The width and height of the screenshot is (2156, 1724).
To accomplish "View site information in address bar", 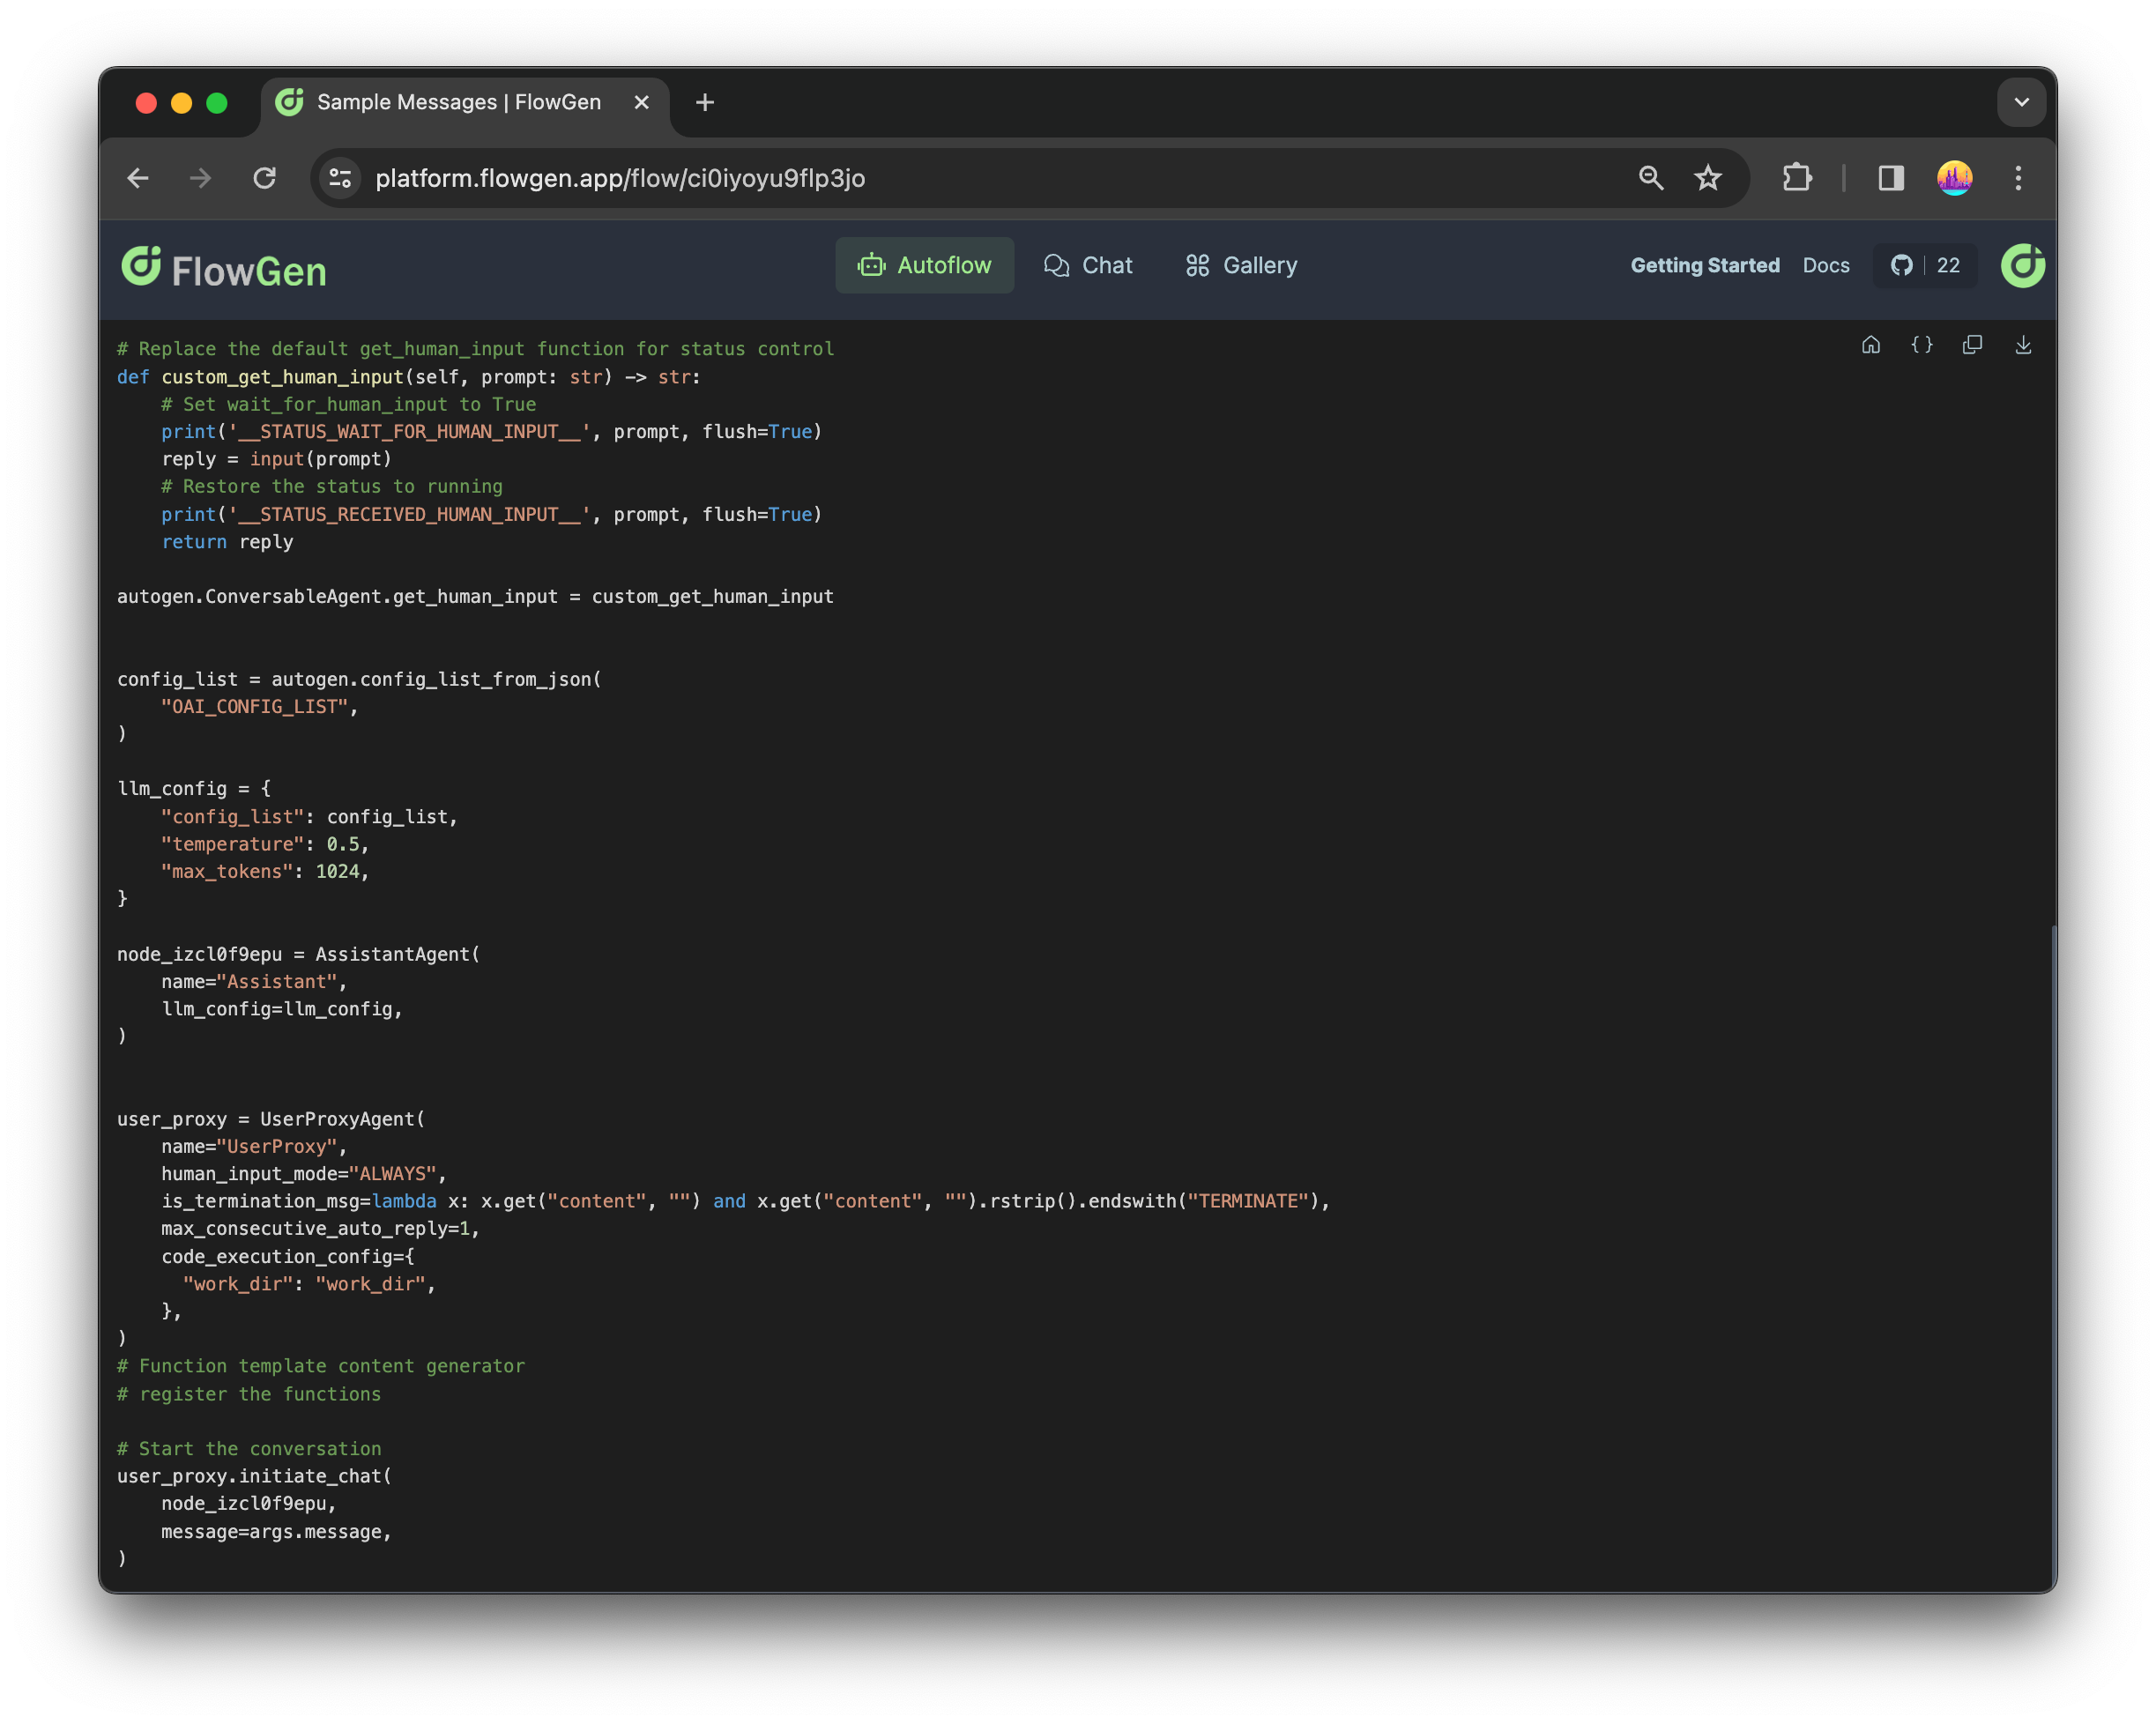I will (x=340, y=178).
